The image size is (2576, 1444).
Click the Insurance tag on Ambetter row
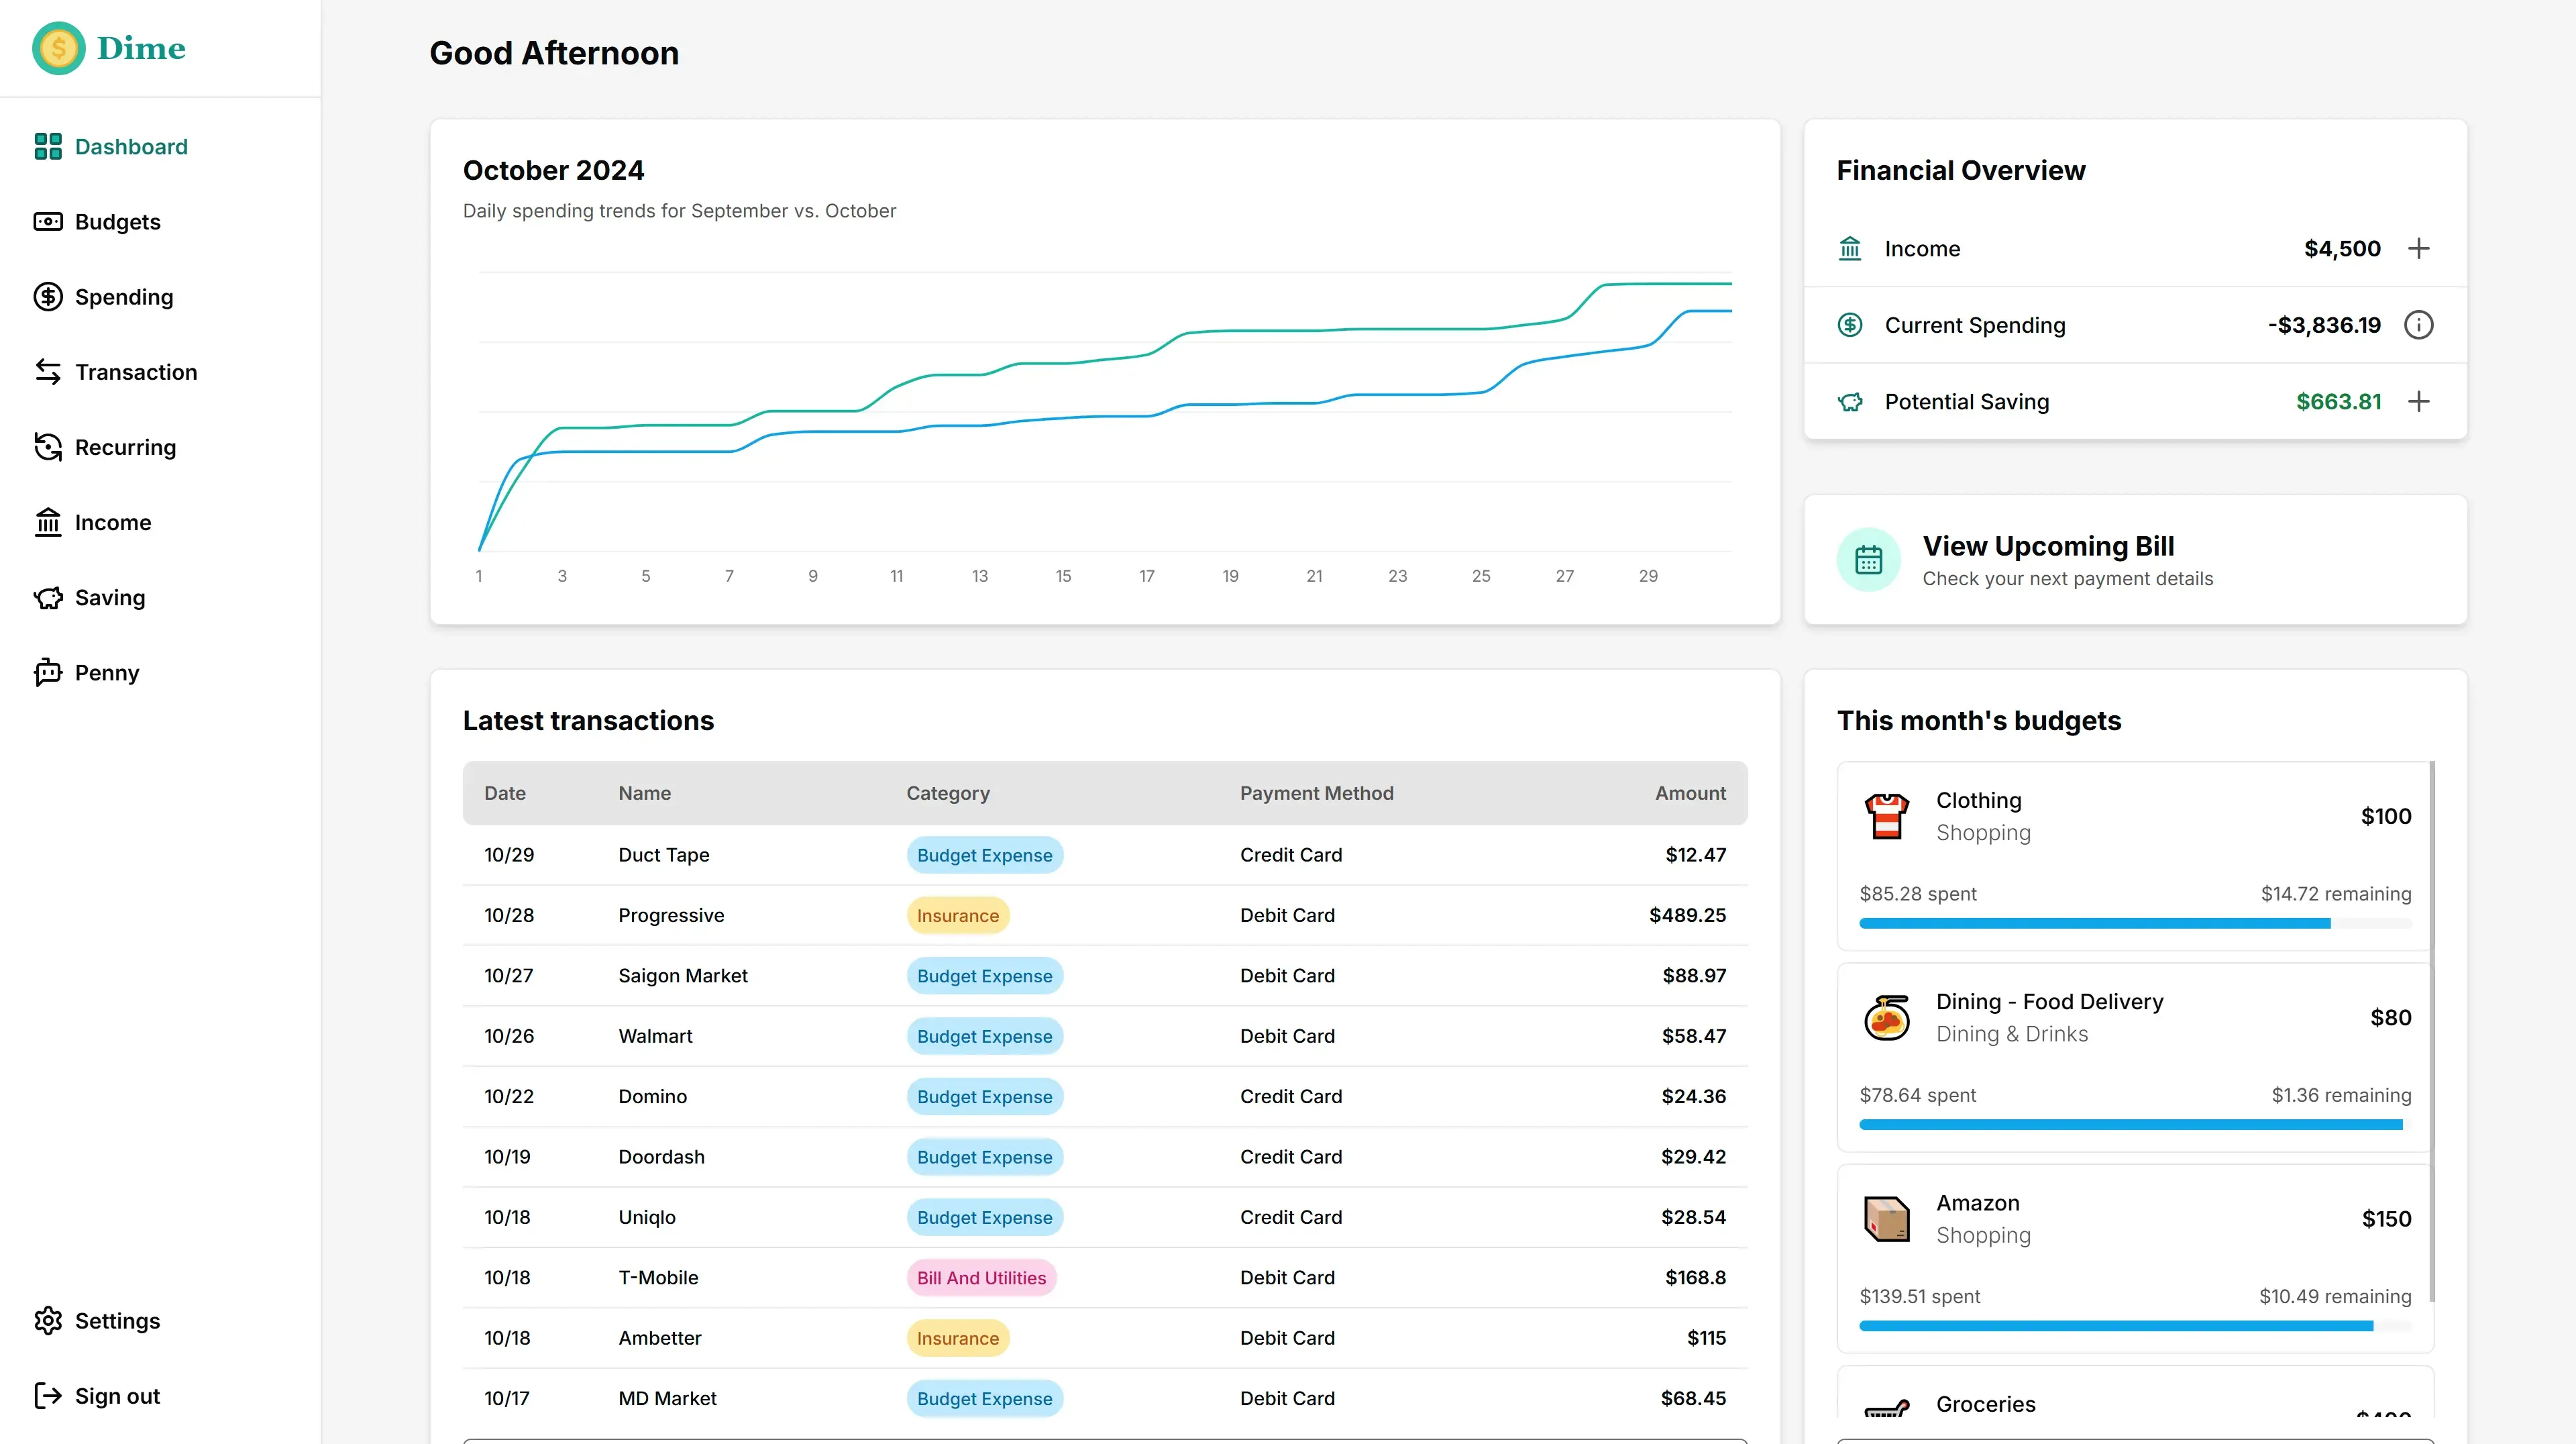pyautogui.click(x=957, y=1338)
